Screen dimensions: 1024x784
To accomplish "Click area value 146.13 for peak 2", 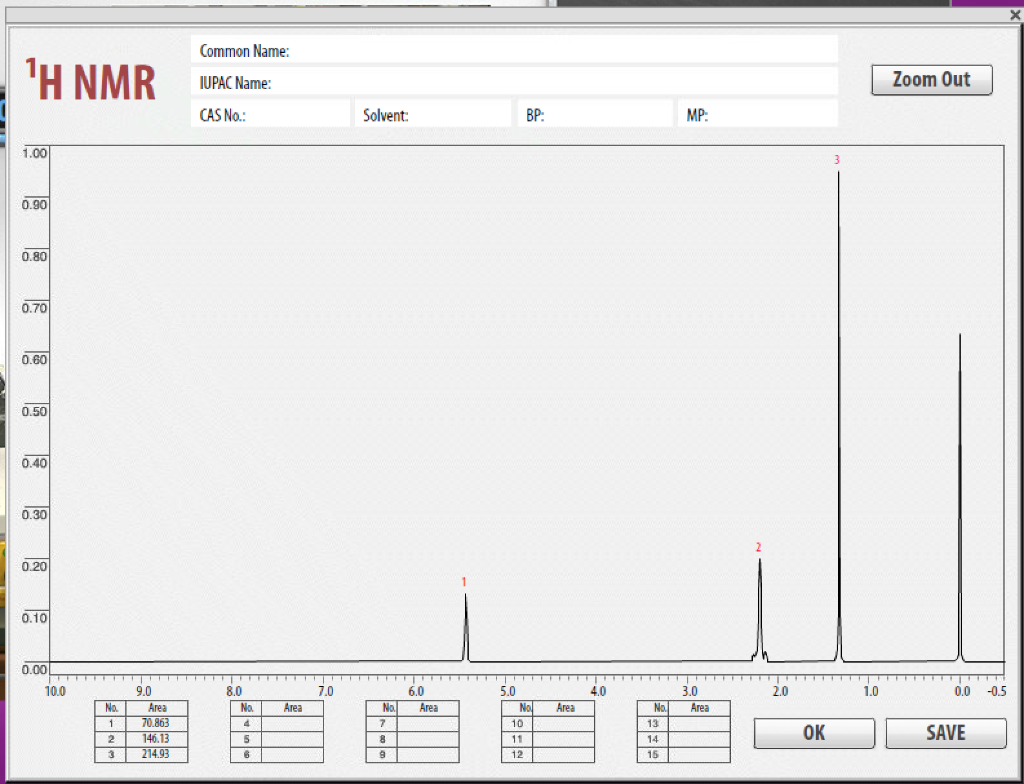I will (156, 739).
